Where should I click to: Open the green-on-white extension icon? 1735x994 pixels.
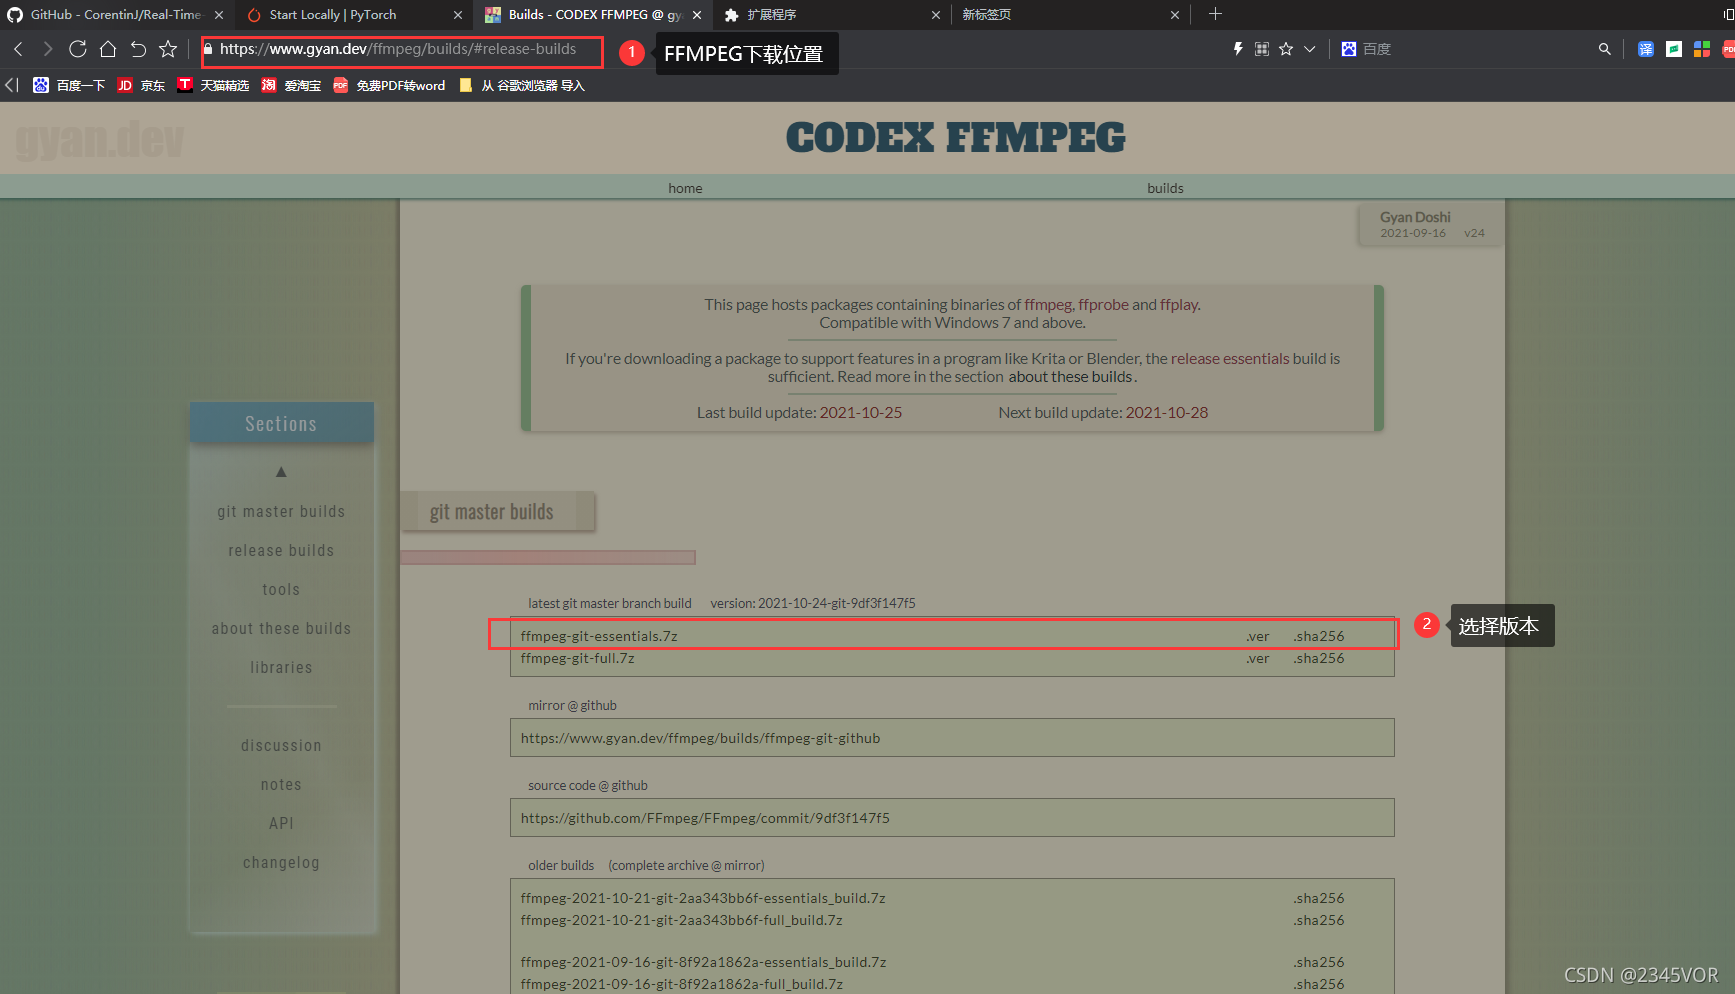point(1674,49)
